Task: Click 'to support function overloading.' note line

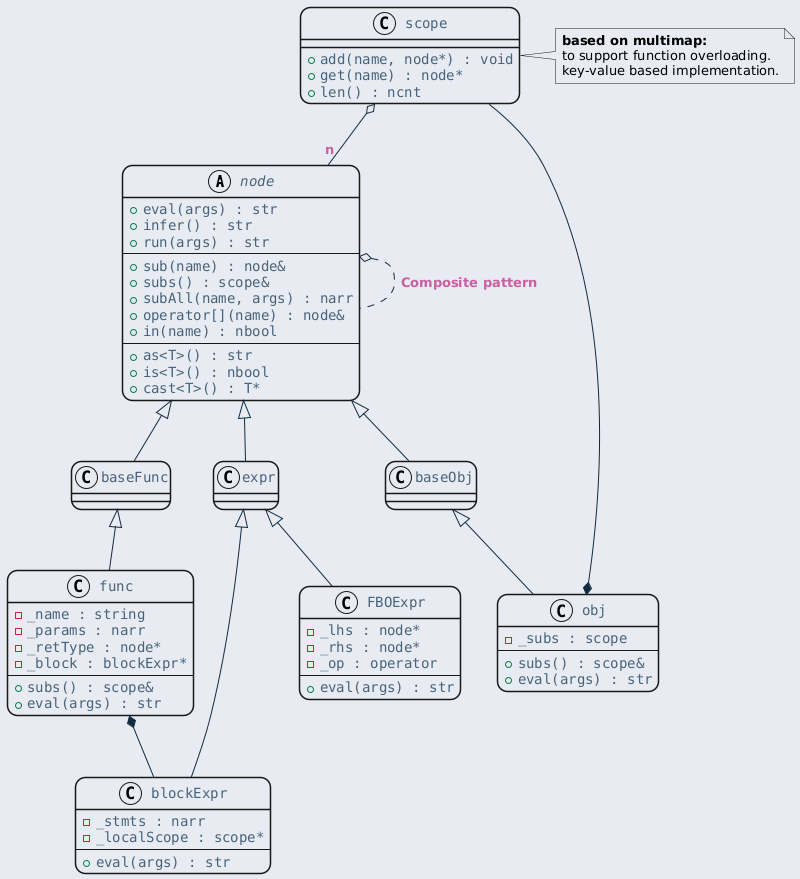Action: point(666,55)
